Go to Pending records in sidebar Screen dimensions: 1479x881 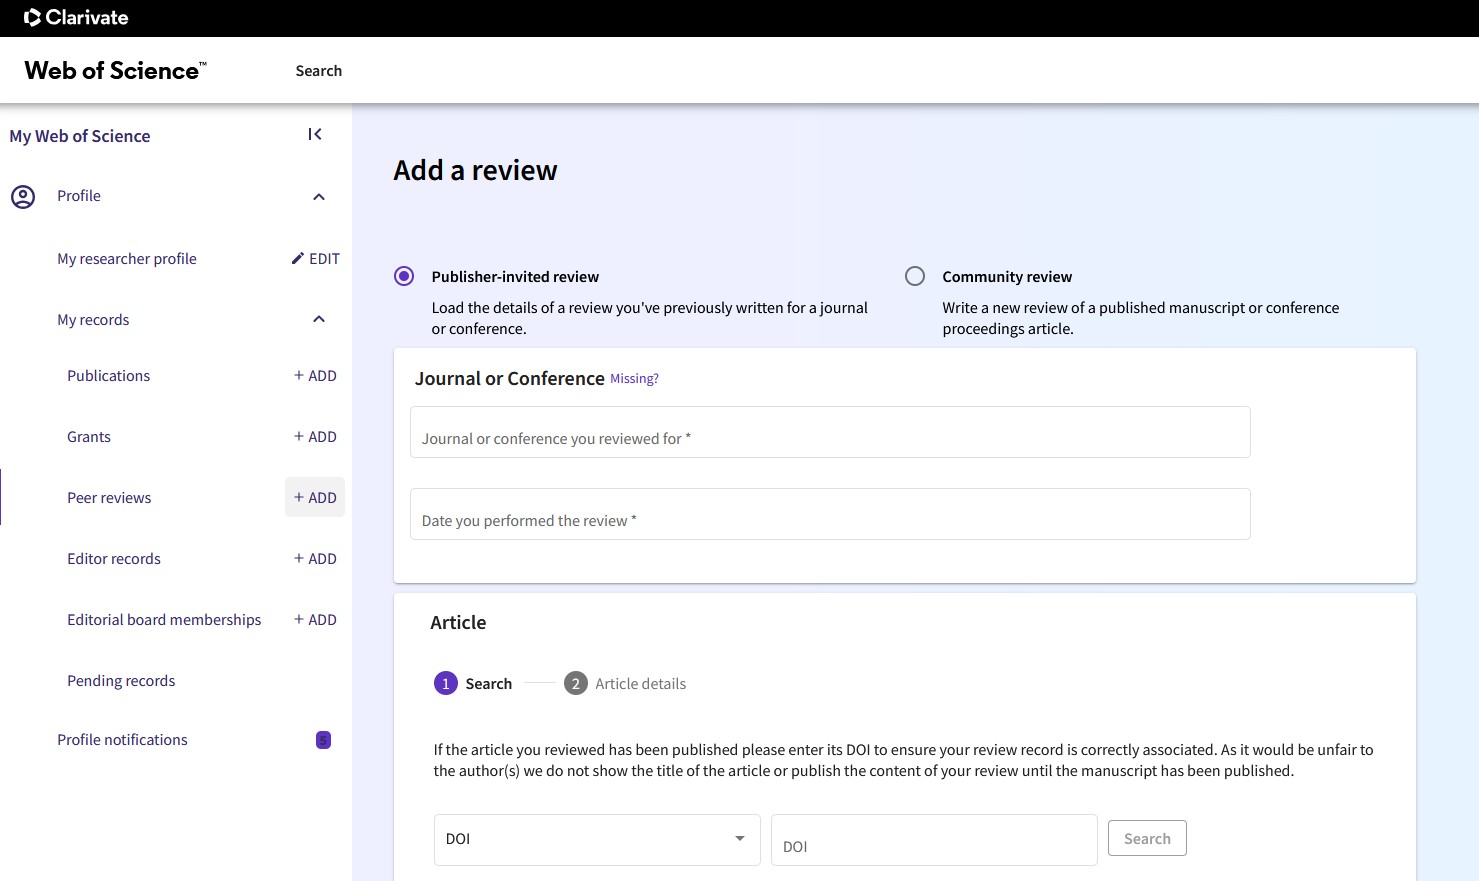coord(121,681)
